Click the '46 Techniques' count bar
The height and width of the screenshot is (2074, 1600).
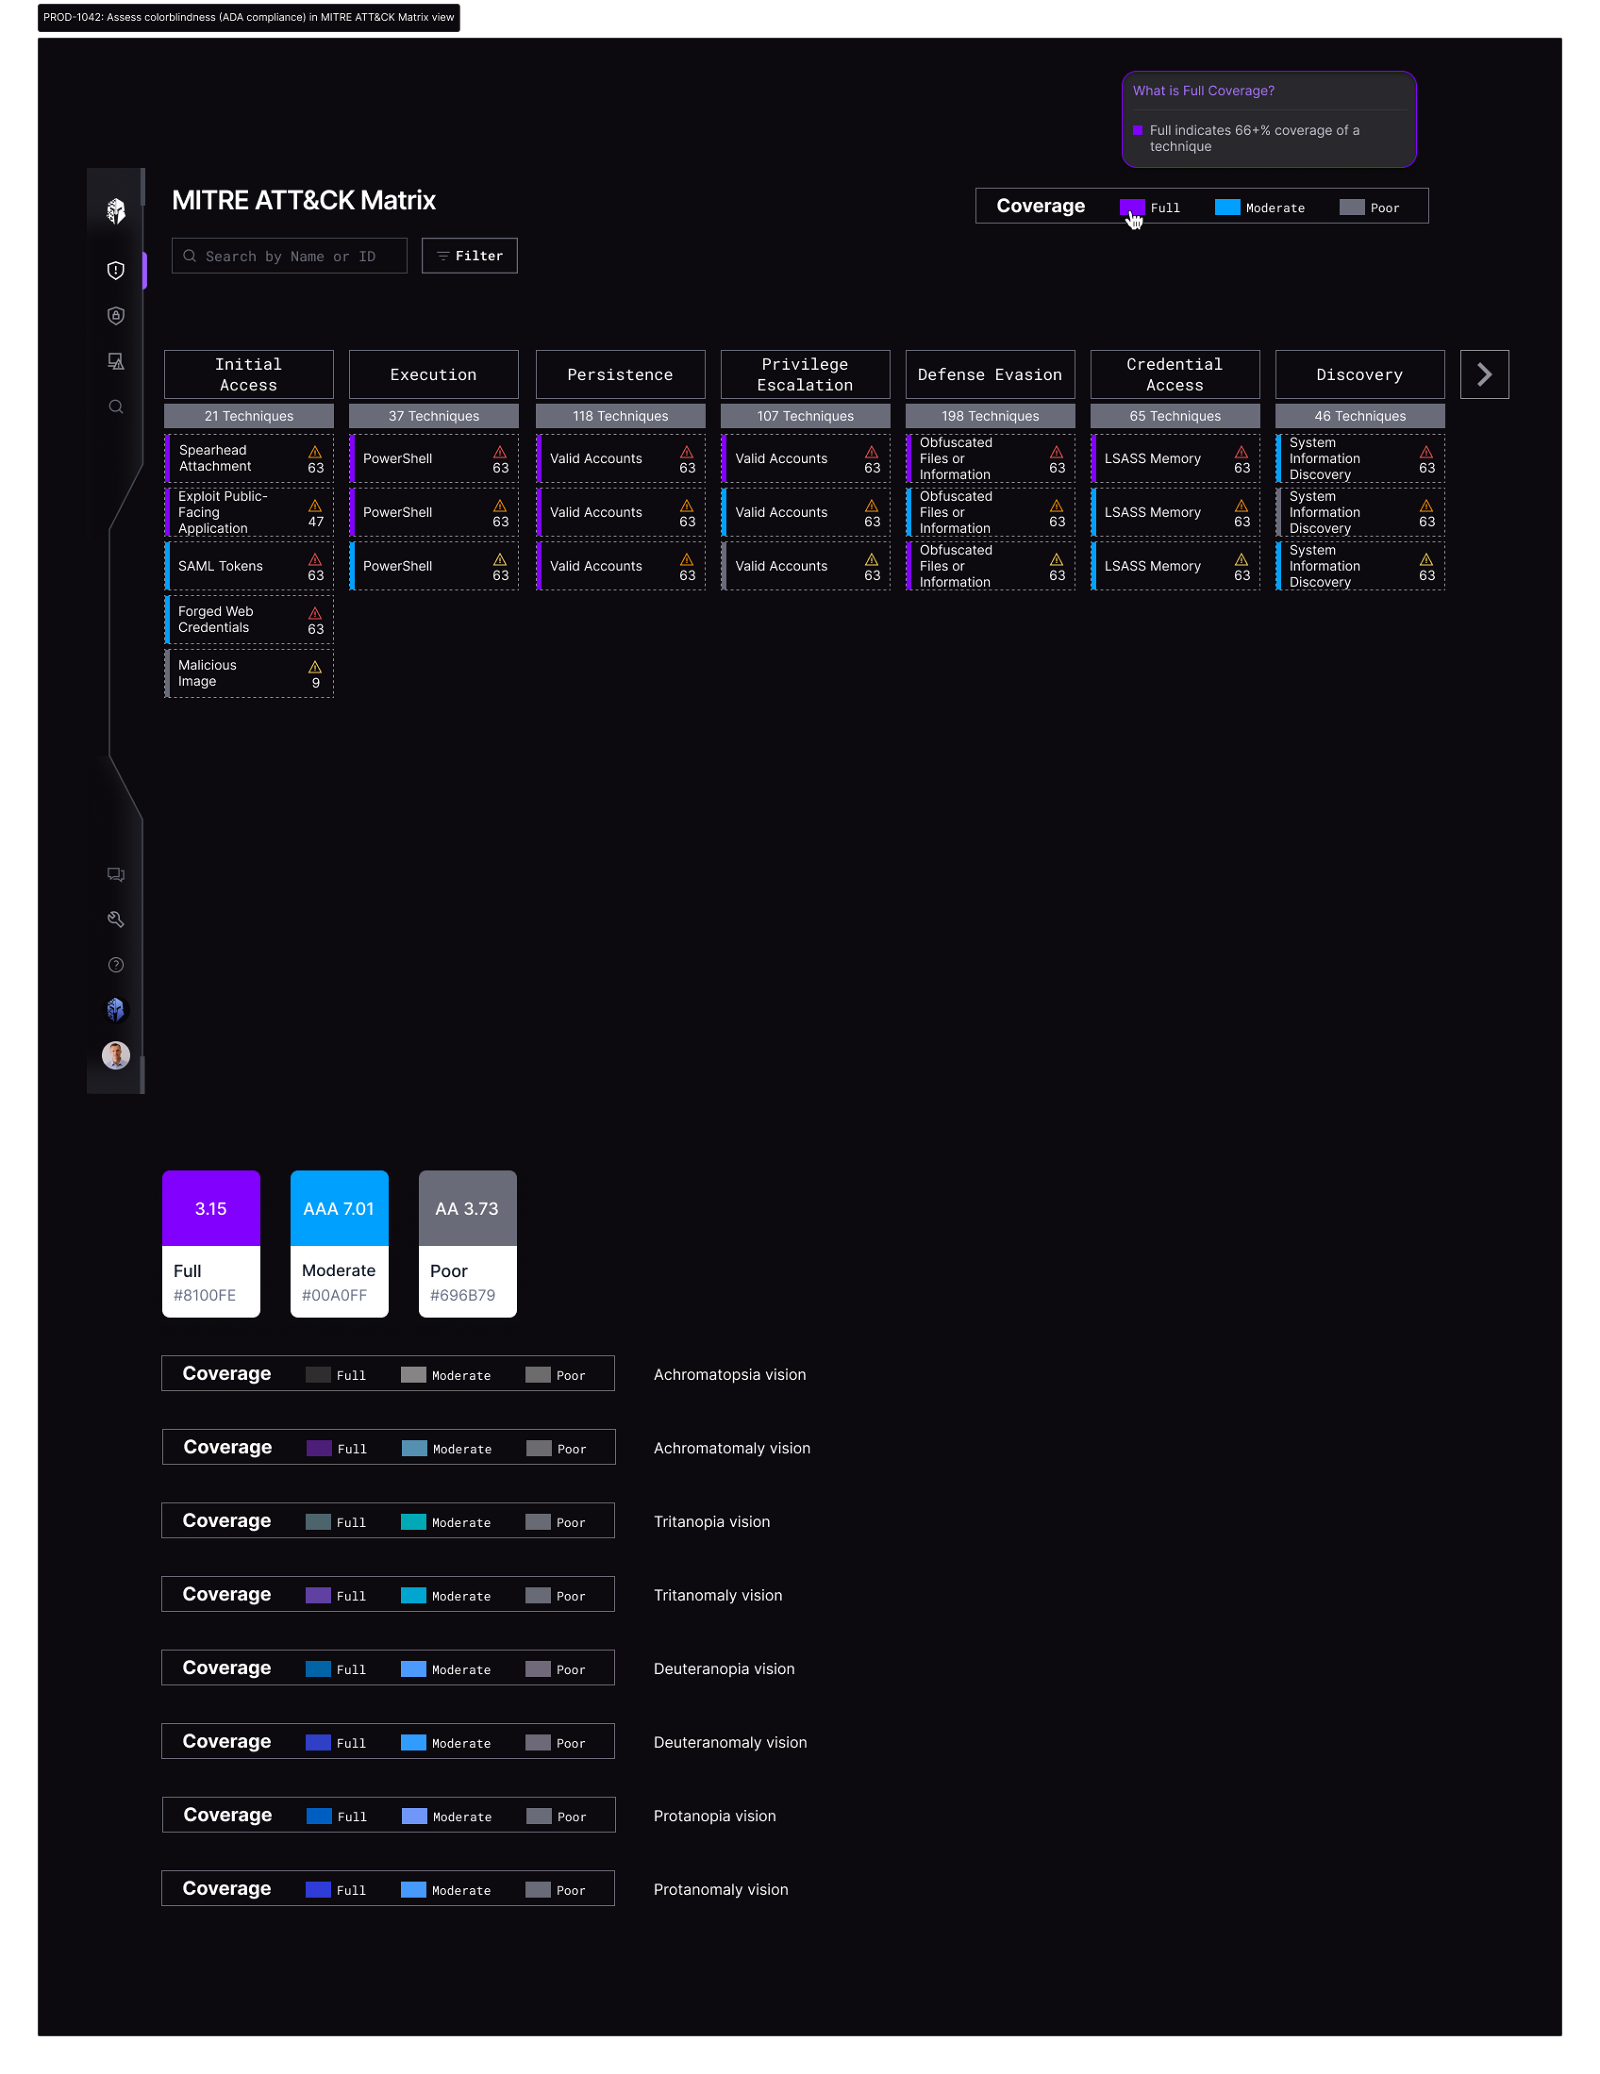[1360, 416]
